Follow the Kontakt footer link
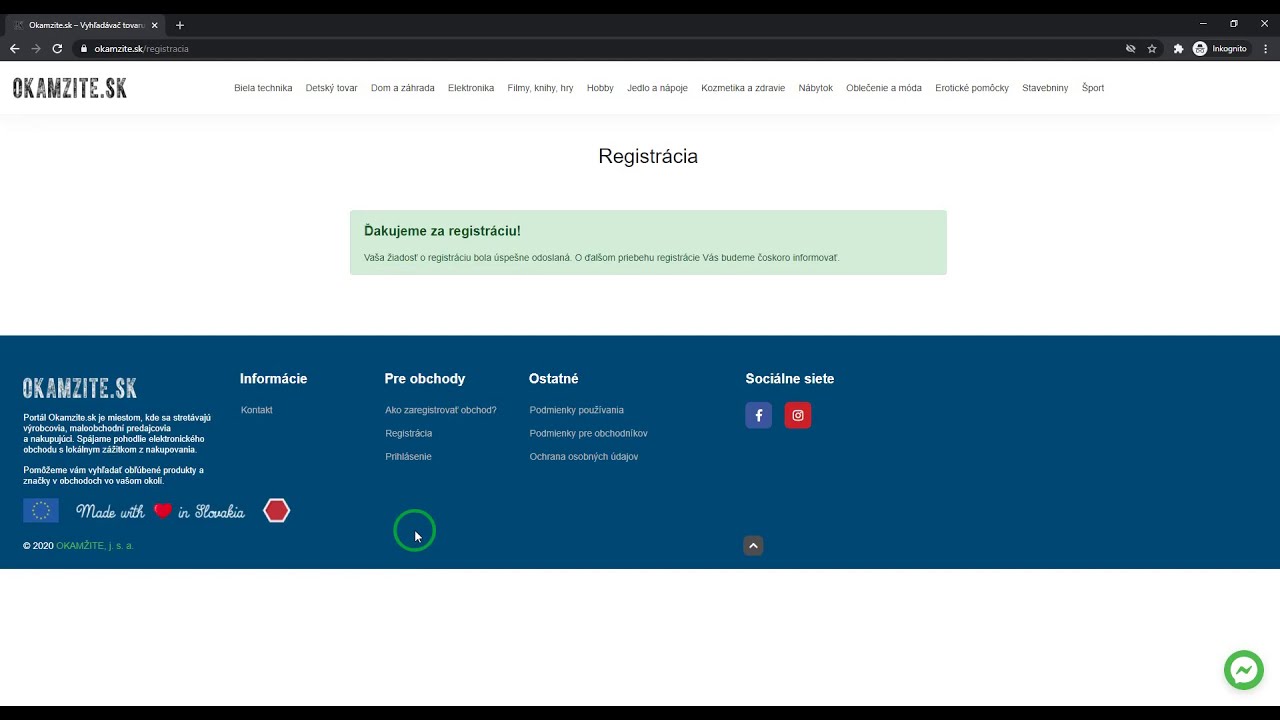The width and height of the screenshot is (1280, 720). coord(257,410)
